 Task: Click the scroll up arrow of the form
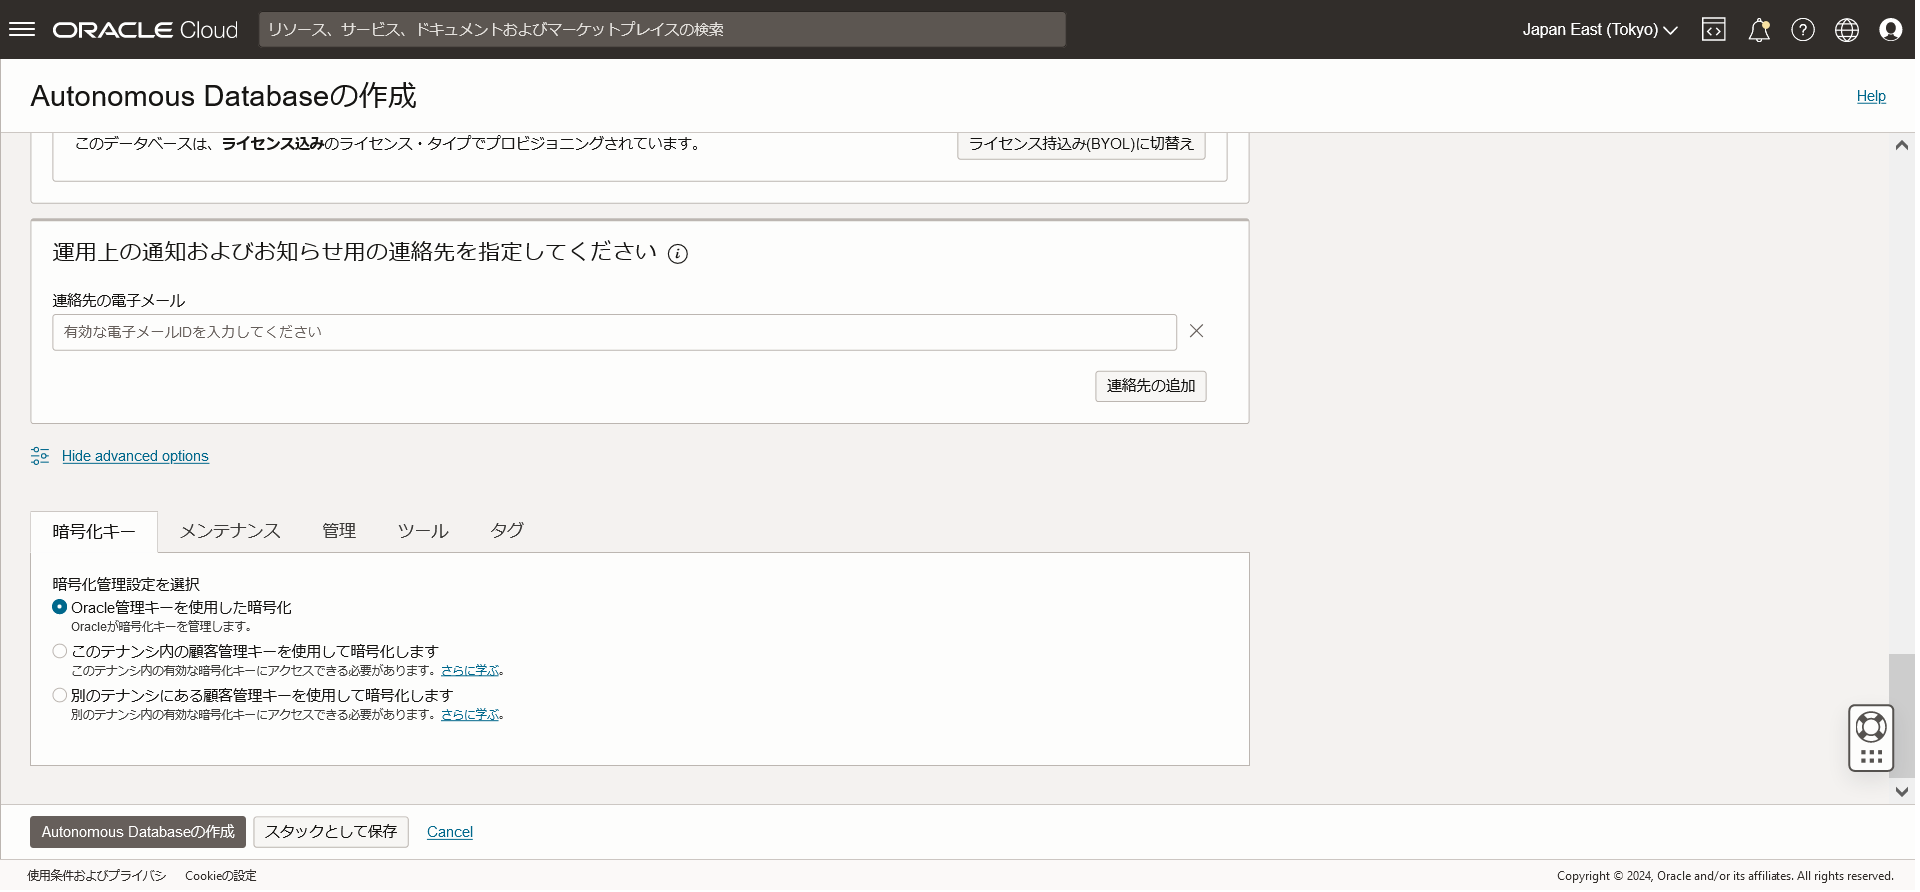1902,145
